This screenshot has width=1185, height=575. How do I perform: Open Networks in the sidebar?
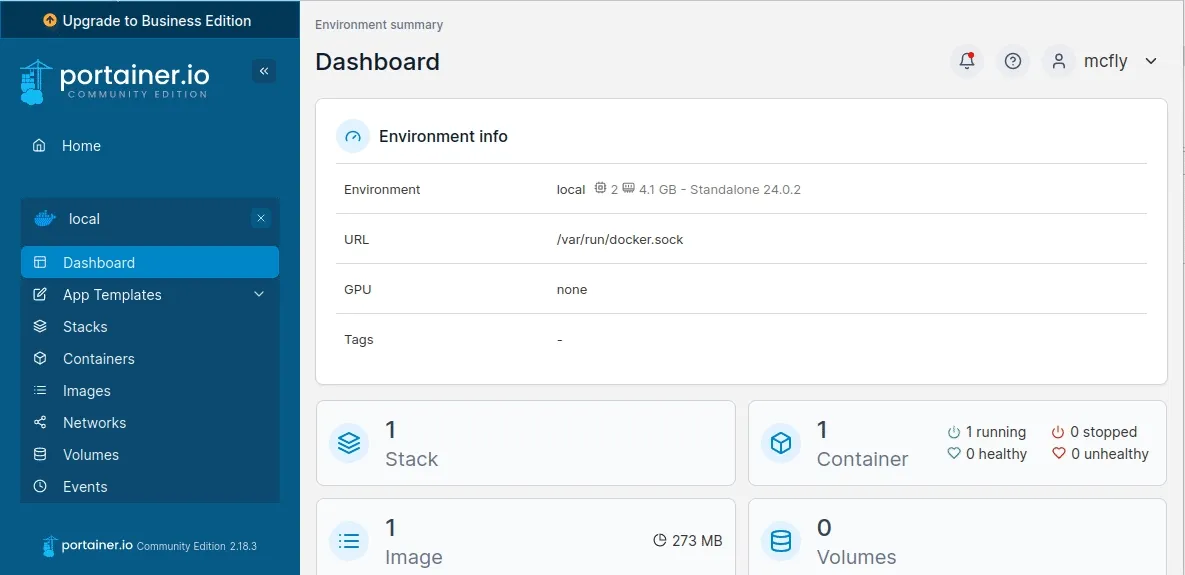150,422
